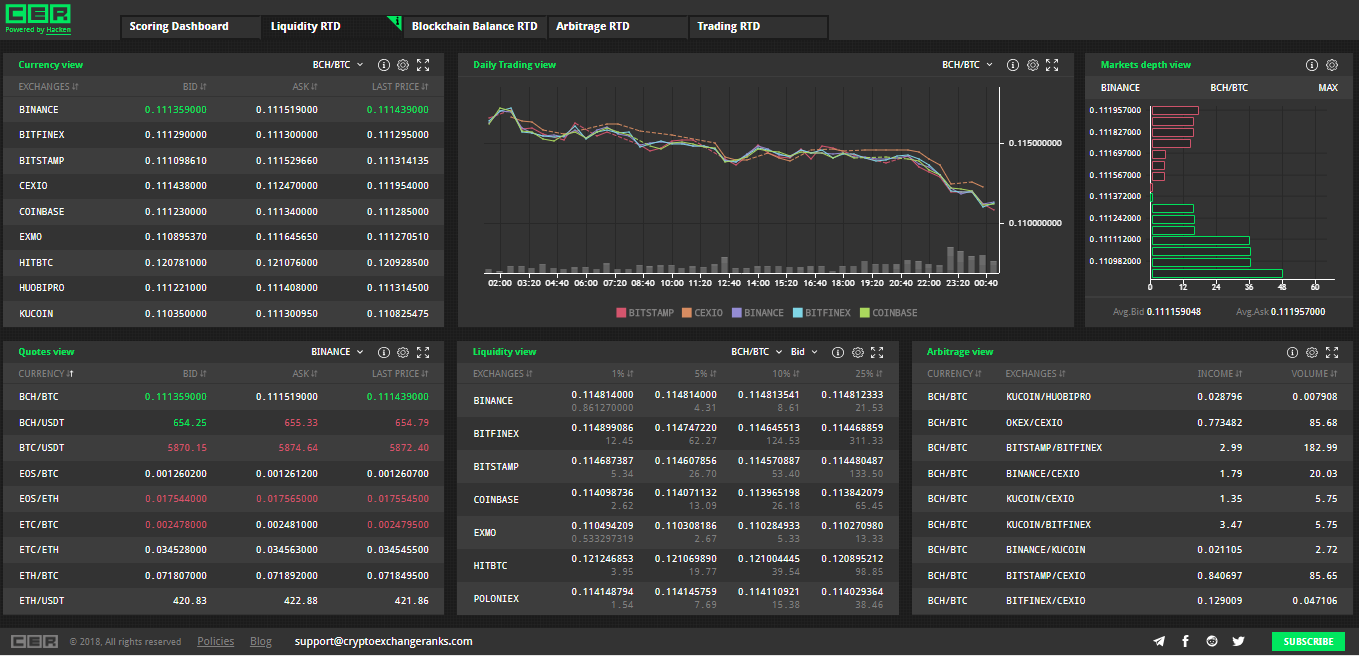Click the support@cryptoexchangeranks.com email
This screenshot has height=657, width=1359.
(384, 641)
